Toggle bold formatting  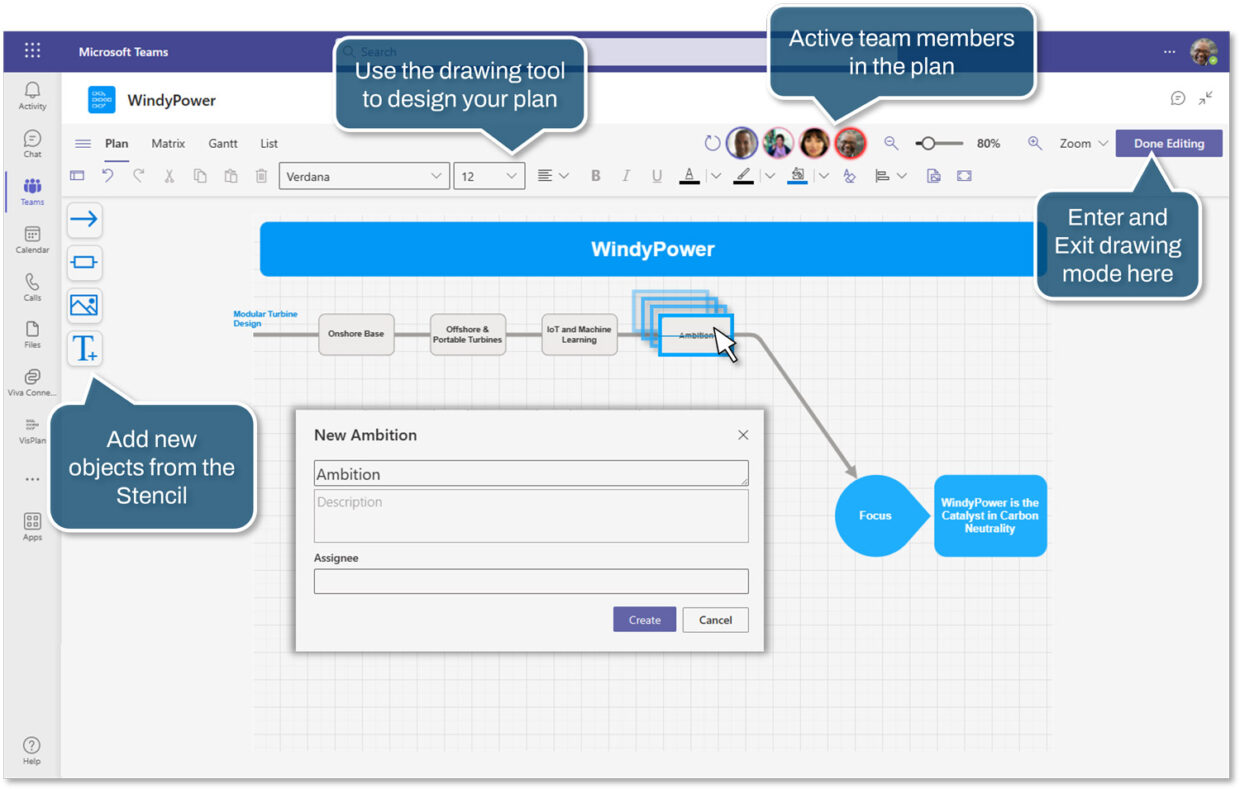[x=595, y=175]
